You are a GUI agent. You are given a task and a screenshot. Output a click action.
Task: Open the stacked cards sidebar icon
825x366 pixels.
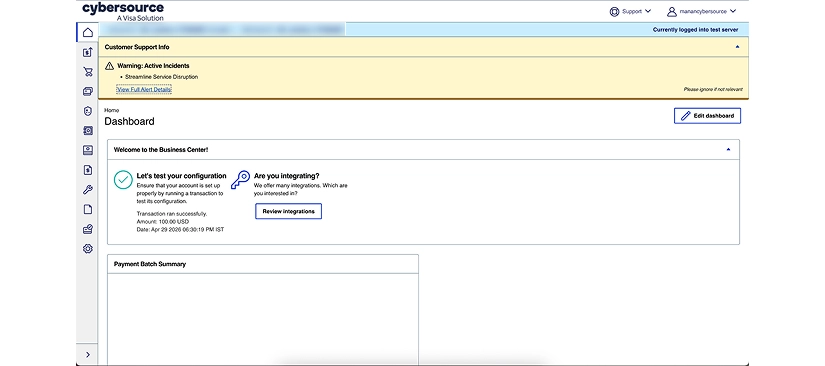[x=88, y=92]
